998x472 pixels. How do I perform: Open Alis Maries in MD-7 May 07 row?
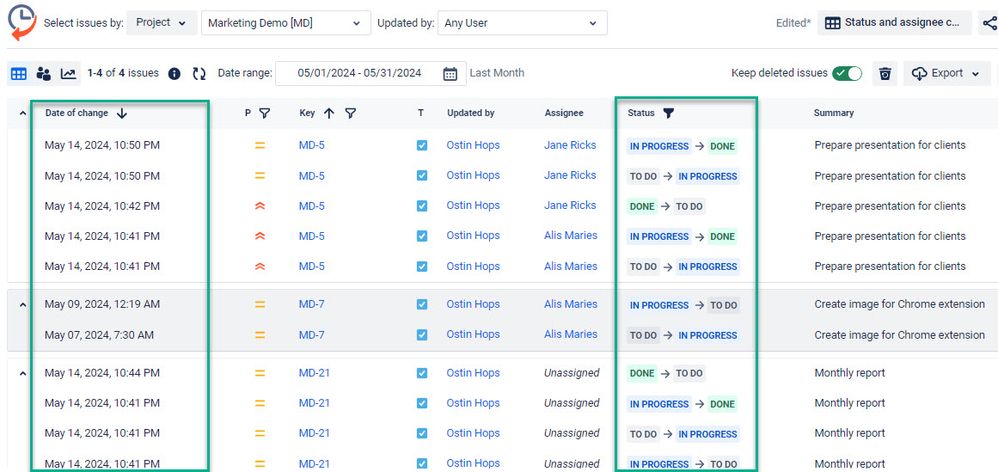pos(571,335)
